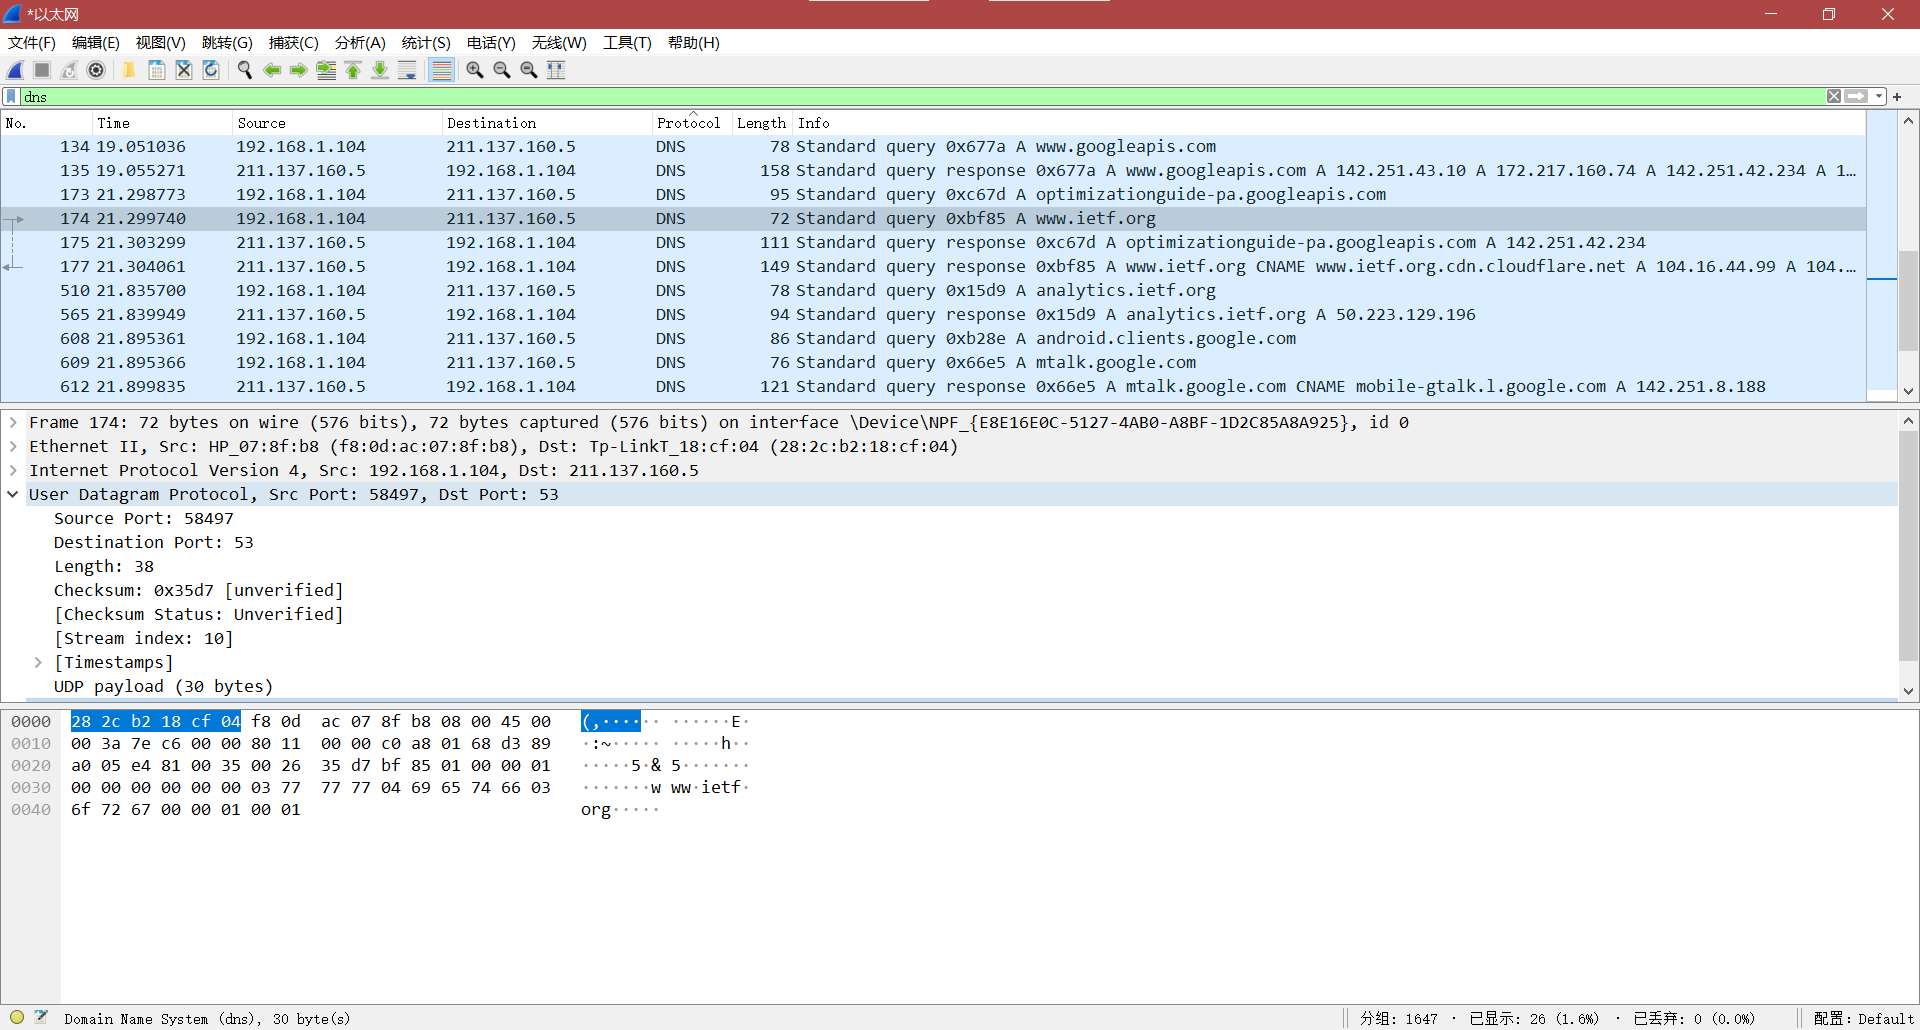Find a packet with the magnifier icon
The width and height of the screenshot is (1920, 1030).
(244, 70)
